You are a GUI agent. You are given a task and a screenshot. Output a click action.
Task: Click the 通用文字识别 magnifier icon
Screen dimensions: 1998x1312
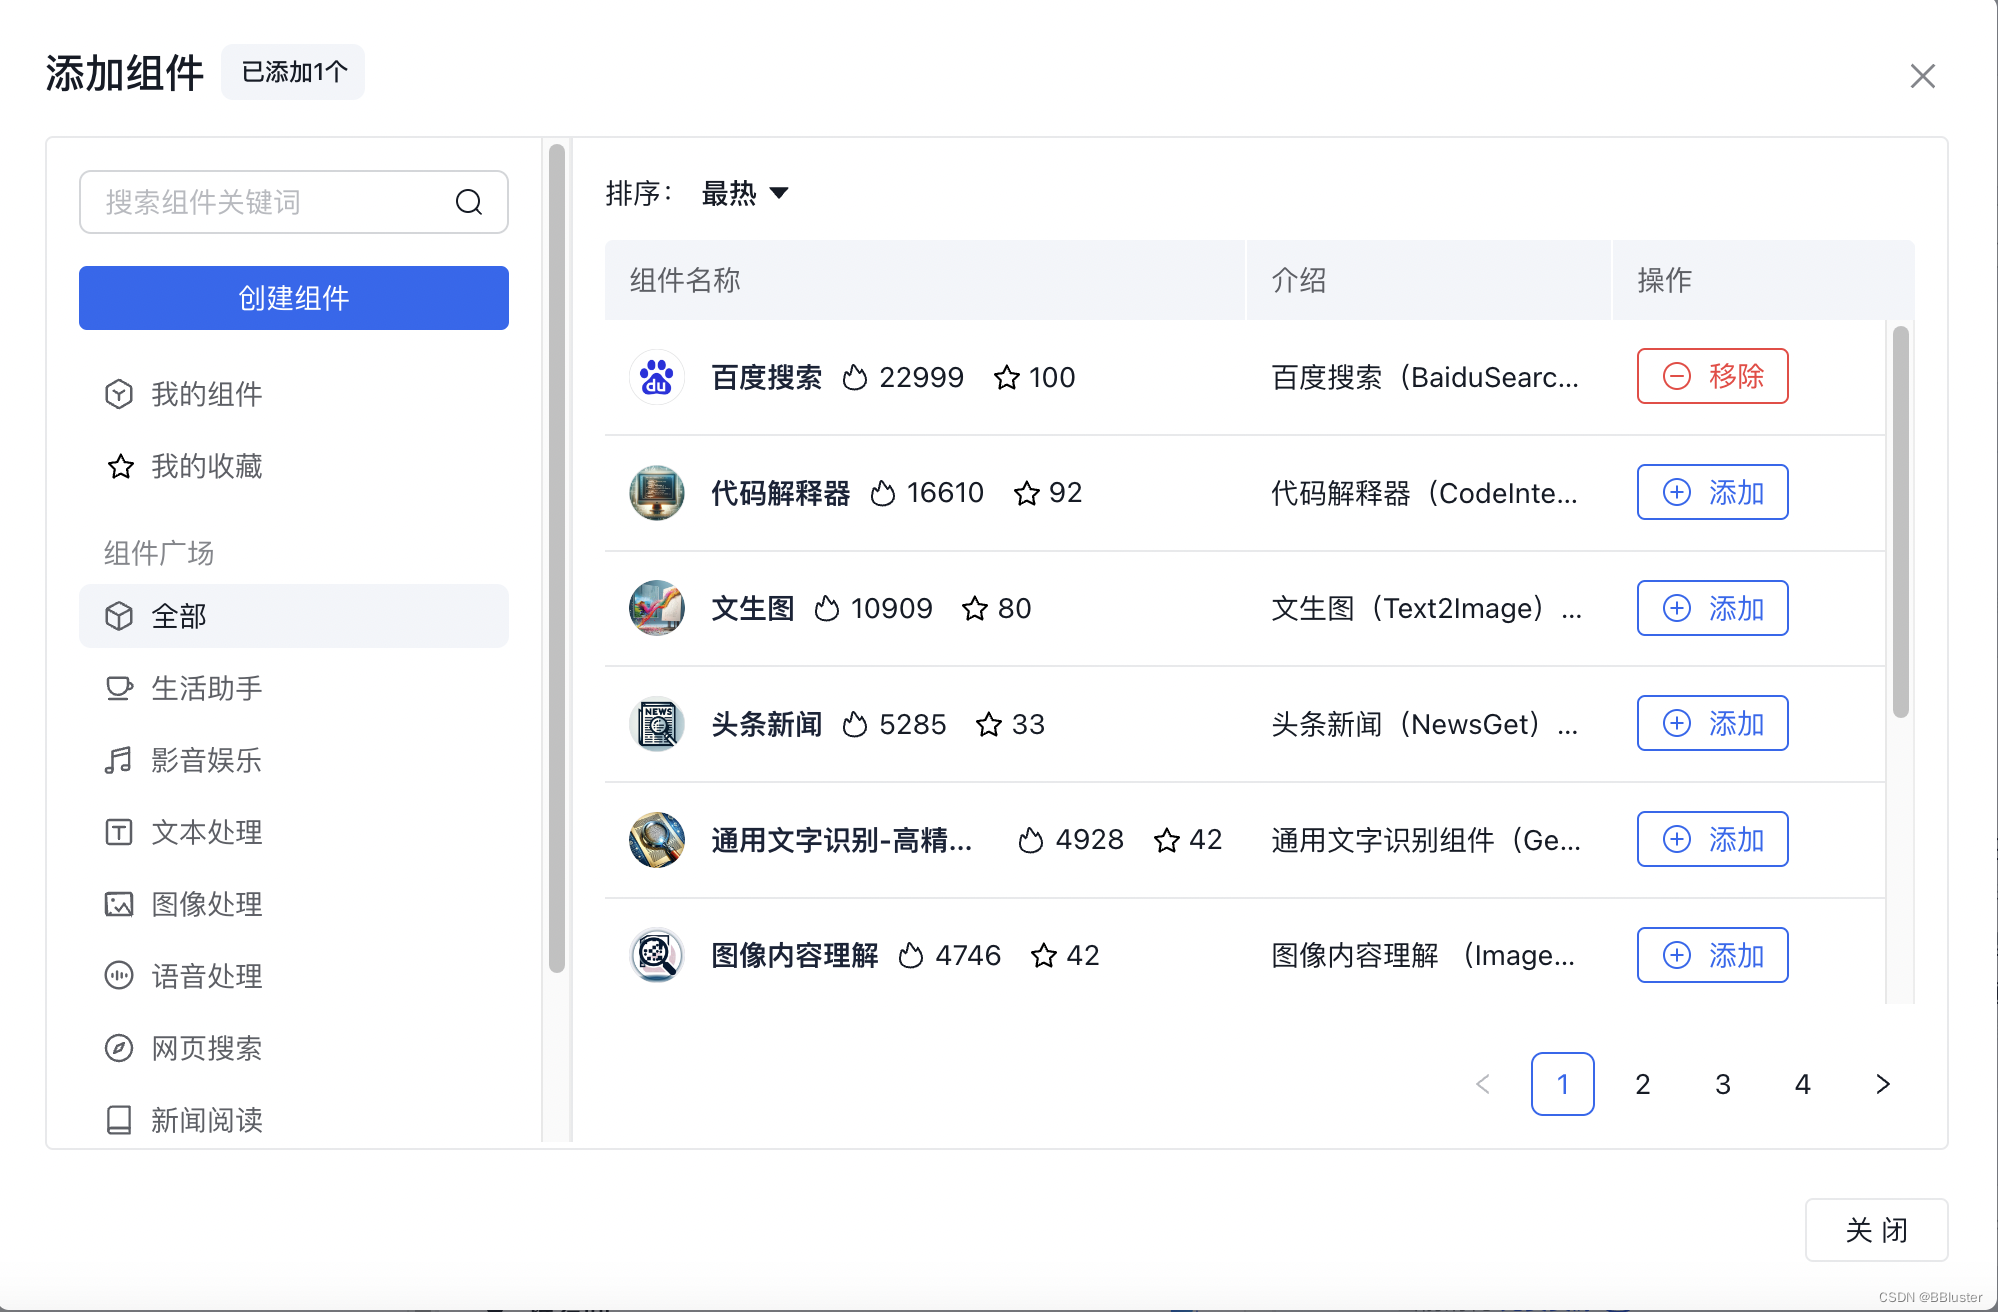click(x=656, y=839)
